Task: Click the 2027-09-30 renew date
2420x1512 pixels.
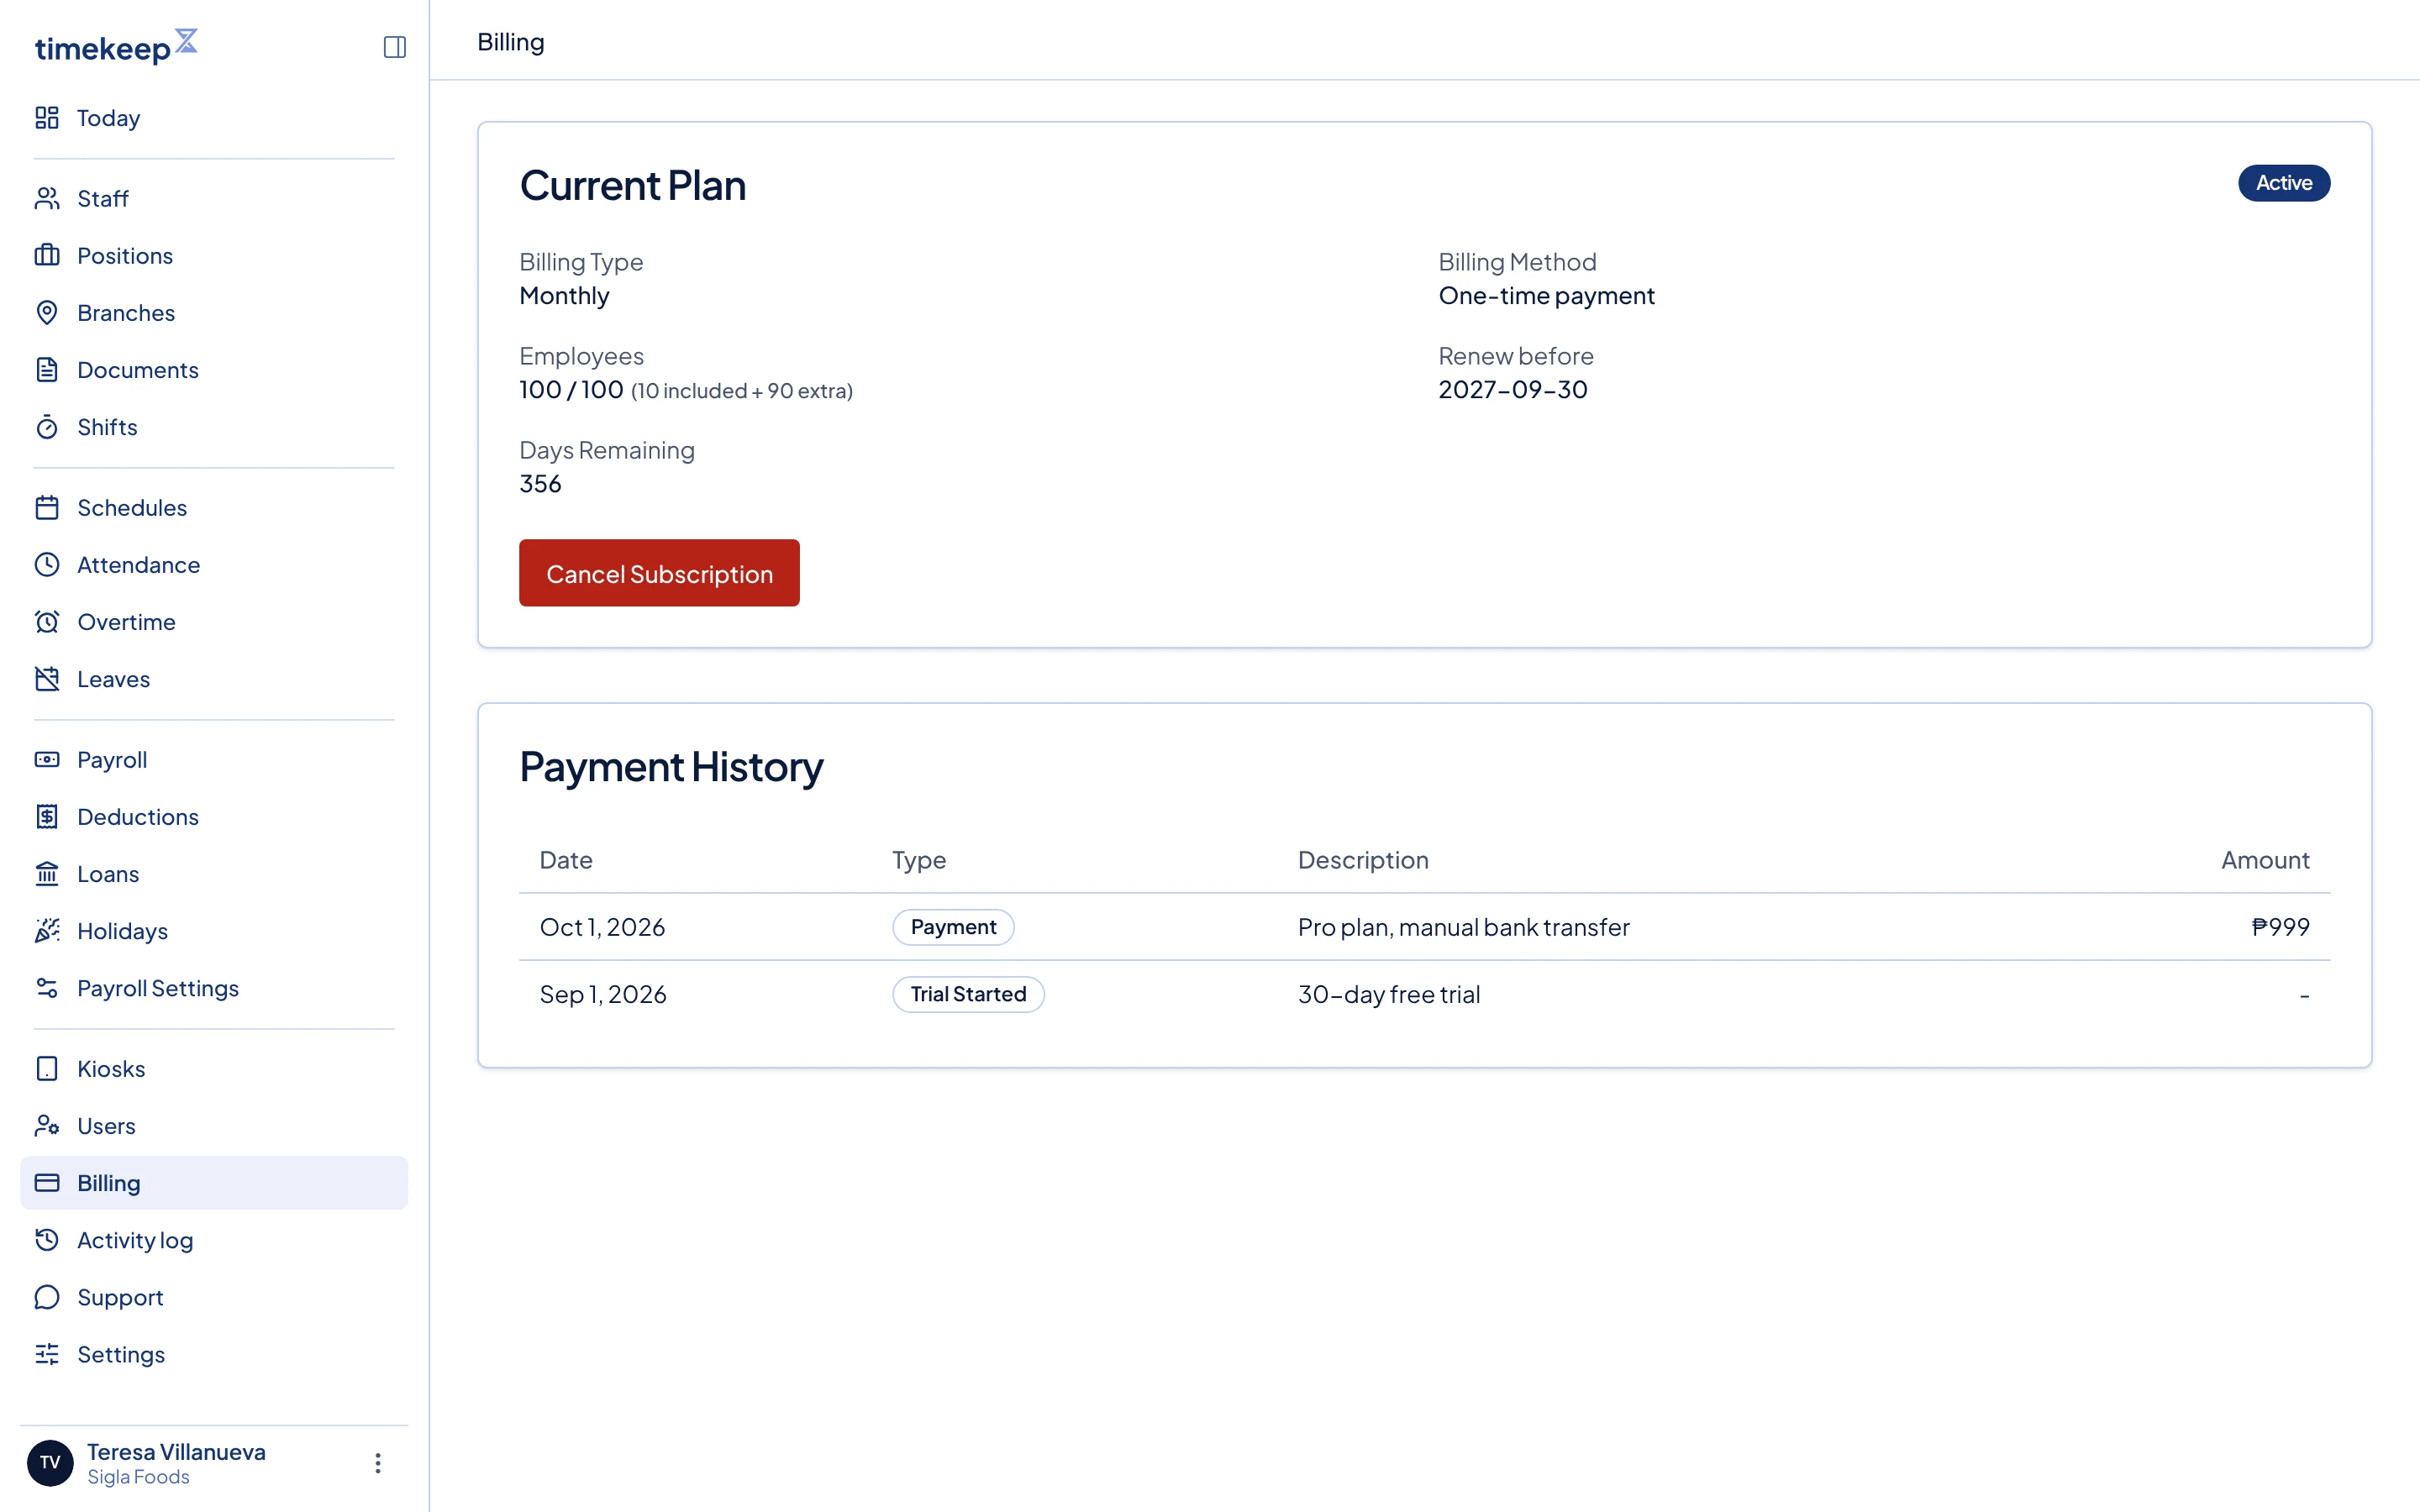Action: click(1512, 389)
